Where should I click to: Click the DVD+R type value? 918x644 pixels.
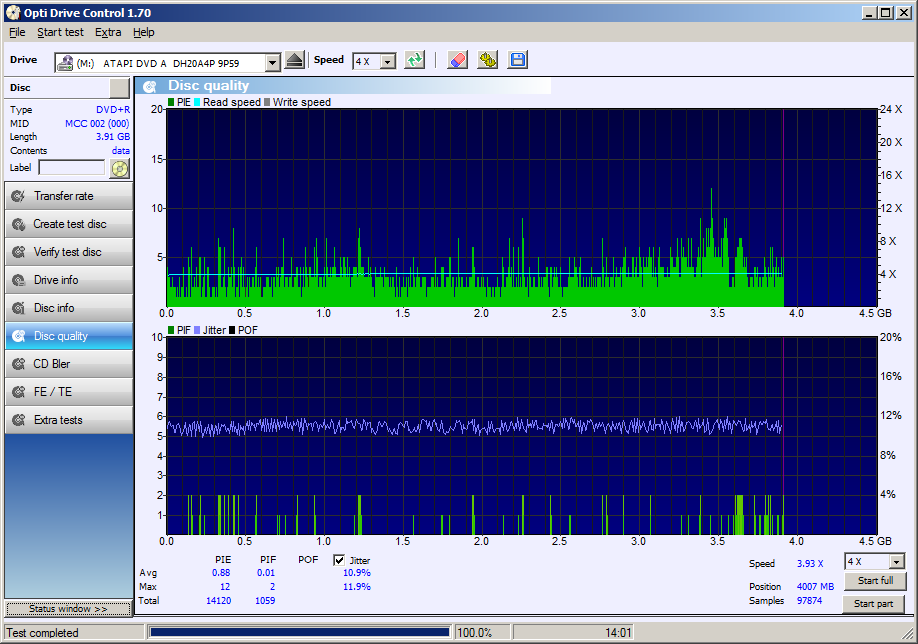(x=112, y=109)
